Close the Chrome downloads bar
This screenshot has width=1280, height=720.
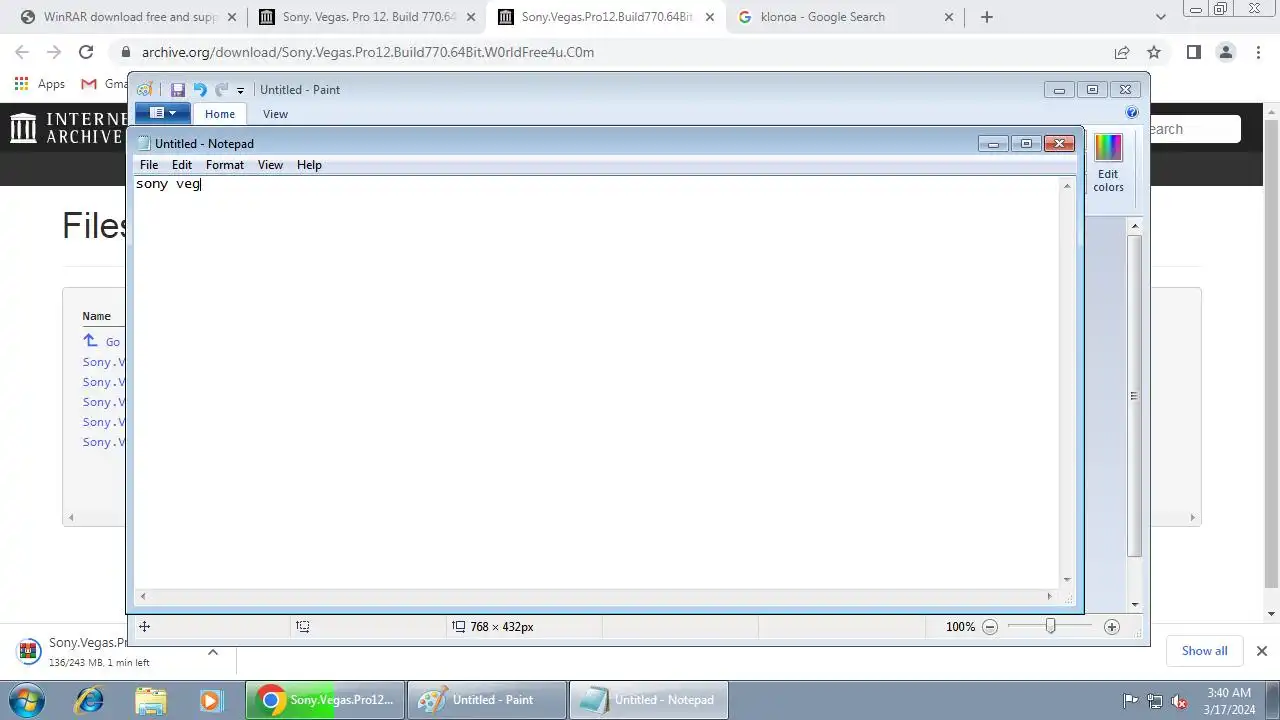pos(1261,651)
